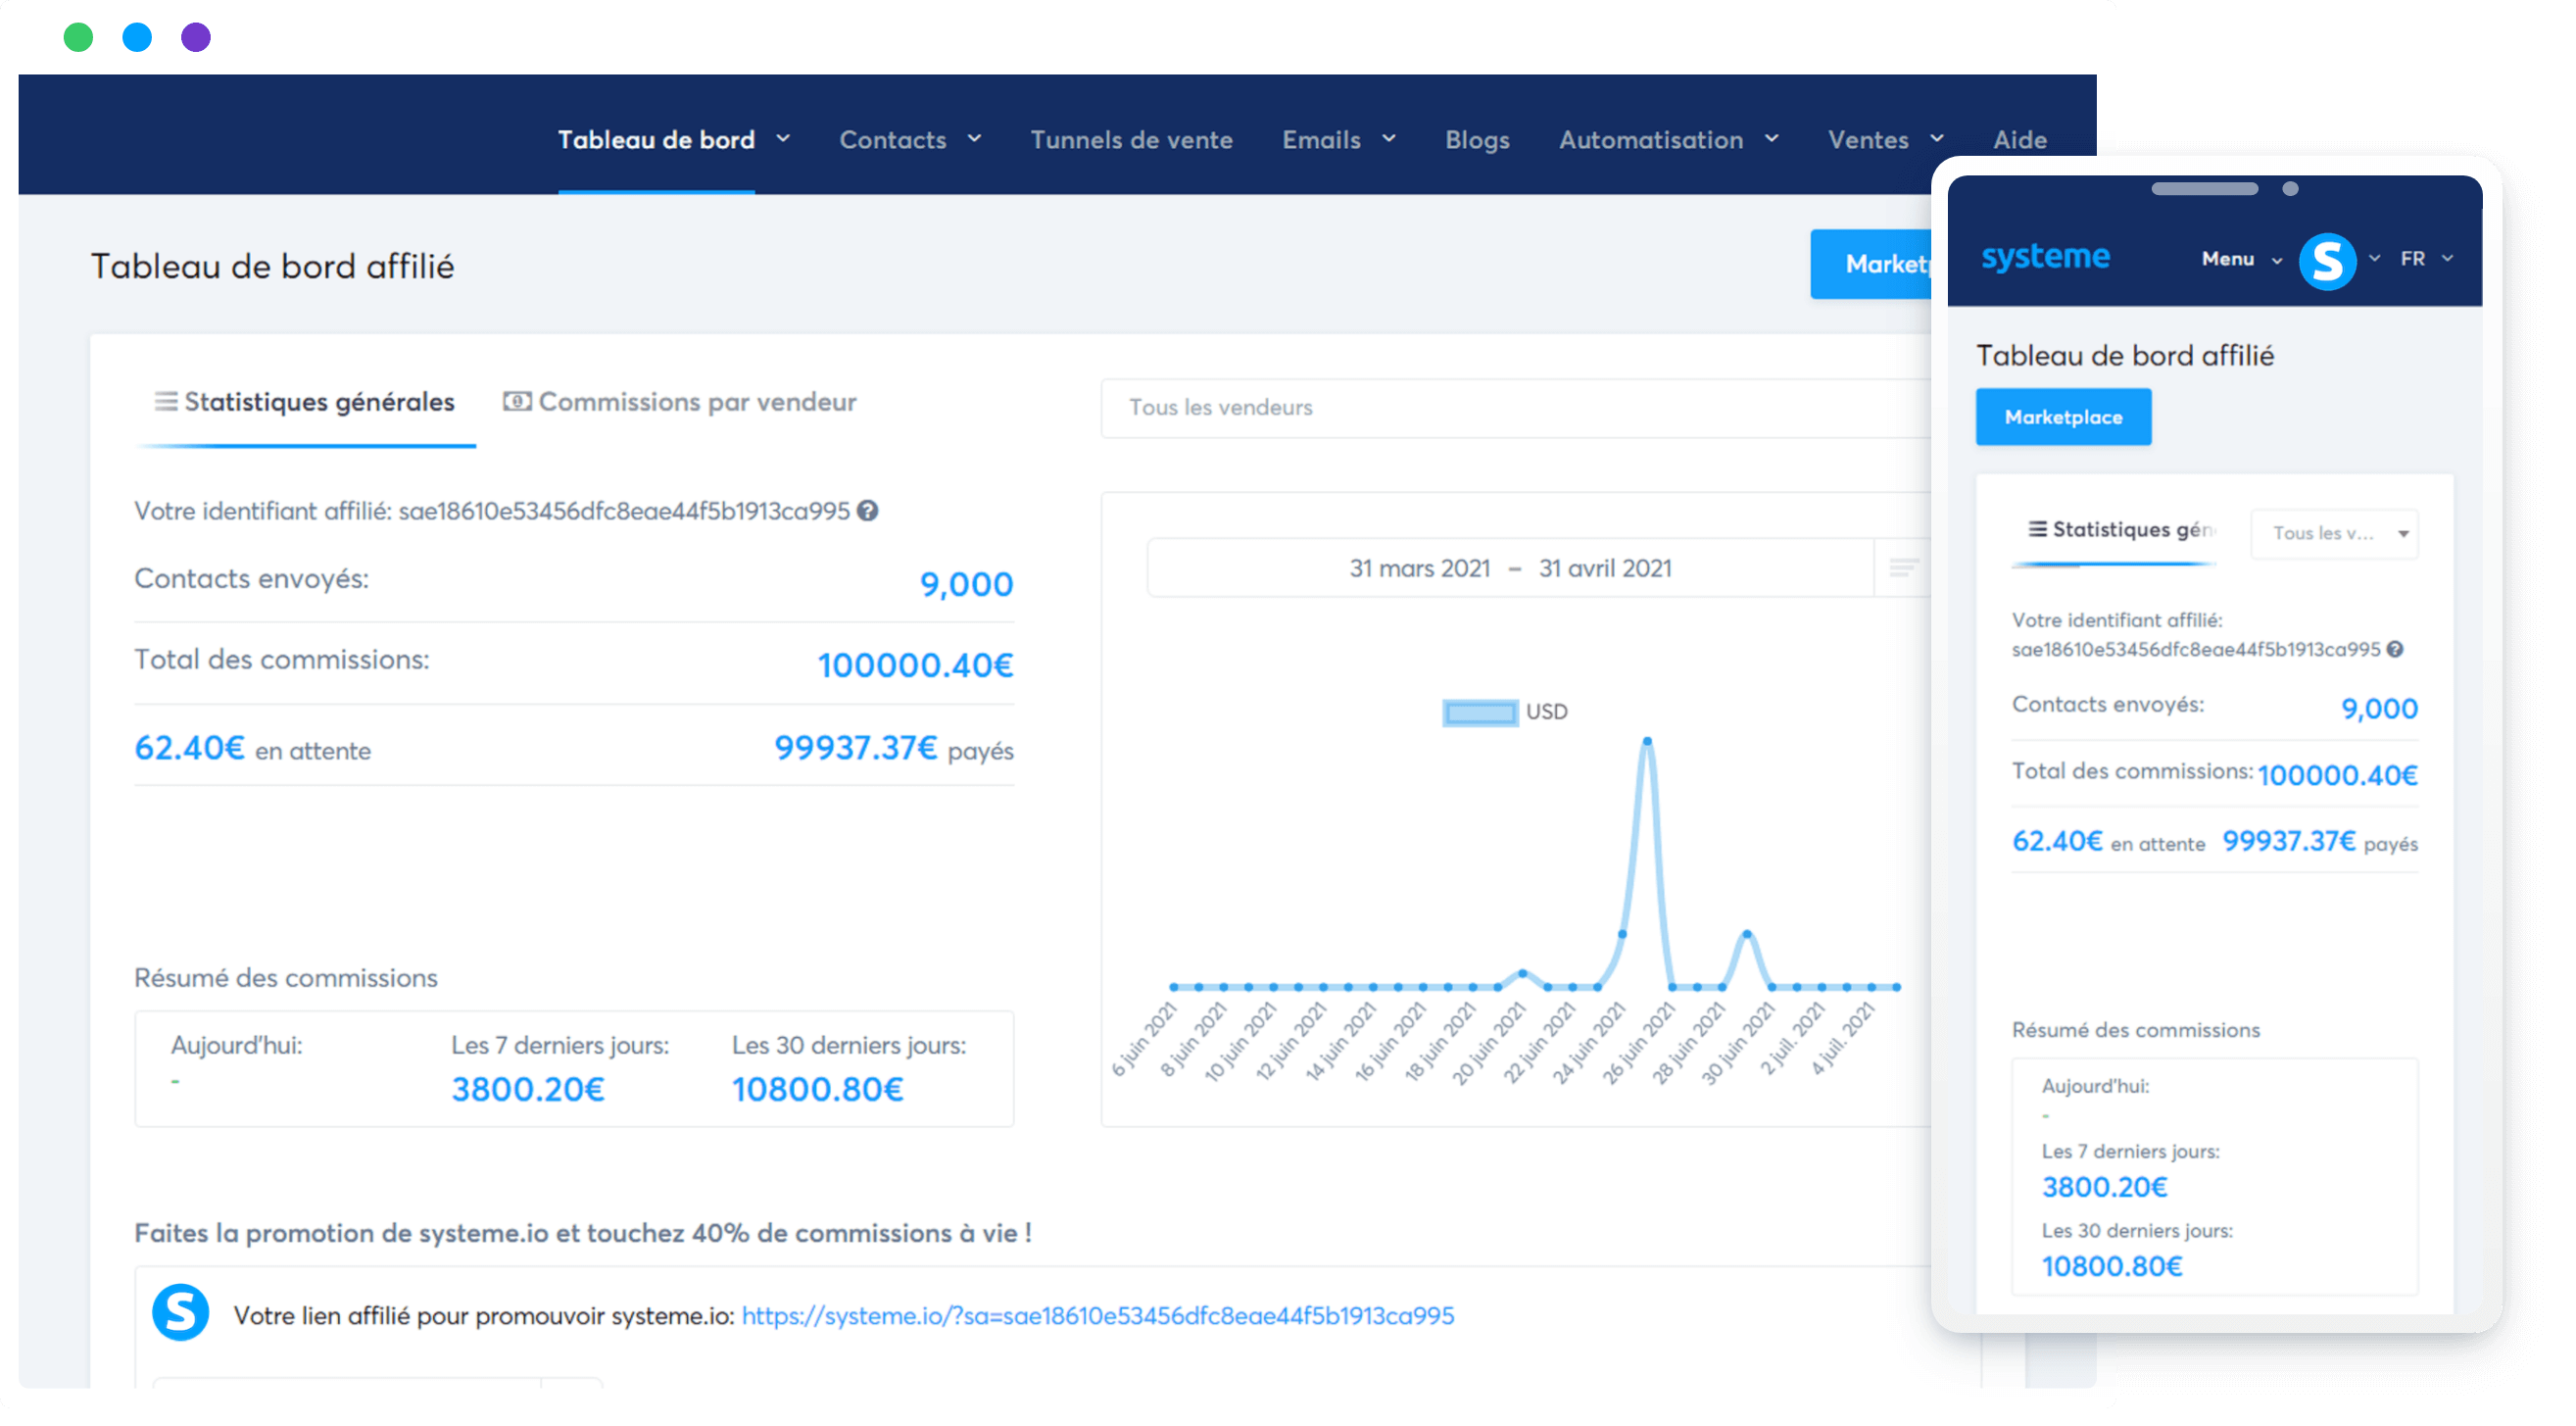Open Tunnels de vente menu item

[1131, 140]
